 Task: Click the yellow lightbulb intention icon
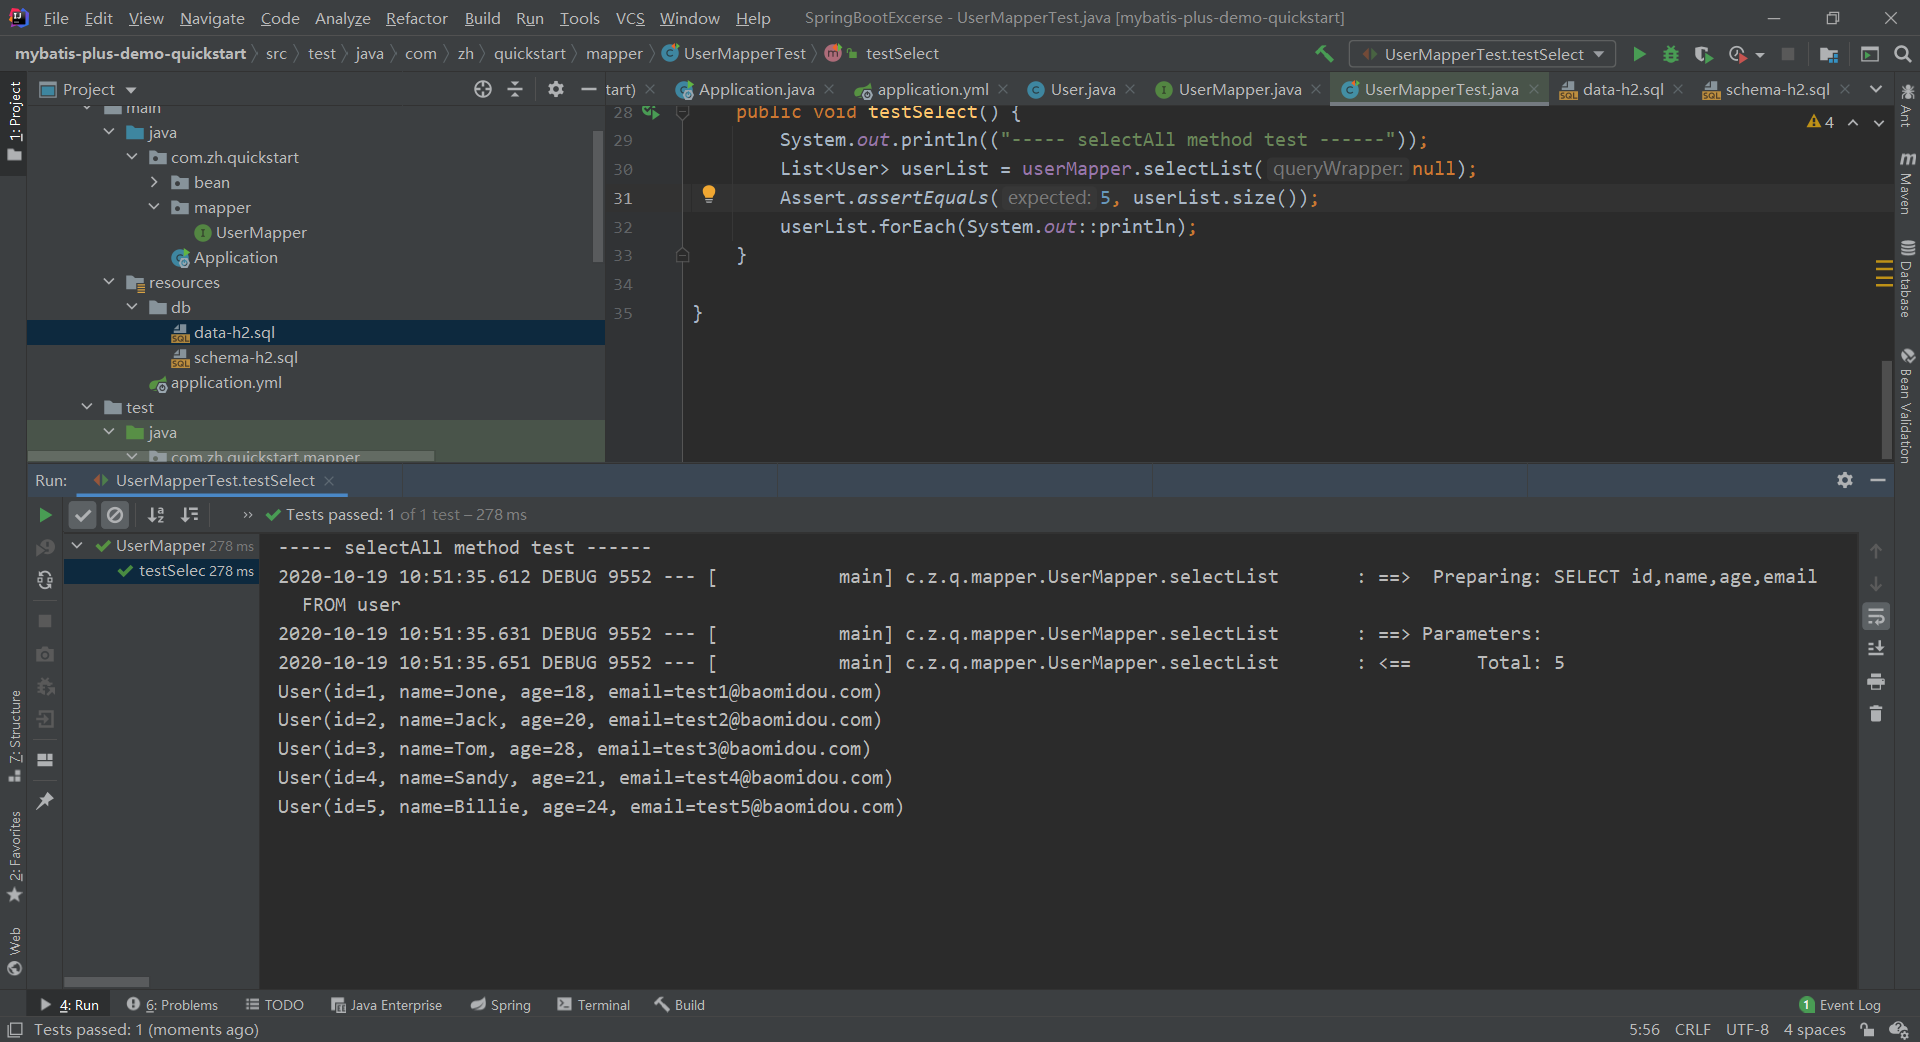coord(708,194)
